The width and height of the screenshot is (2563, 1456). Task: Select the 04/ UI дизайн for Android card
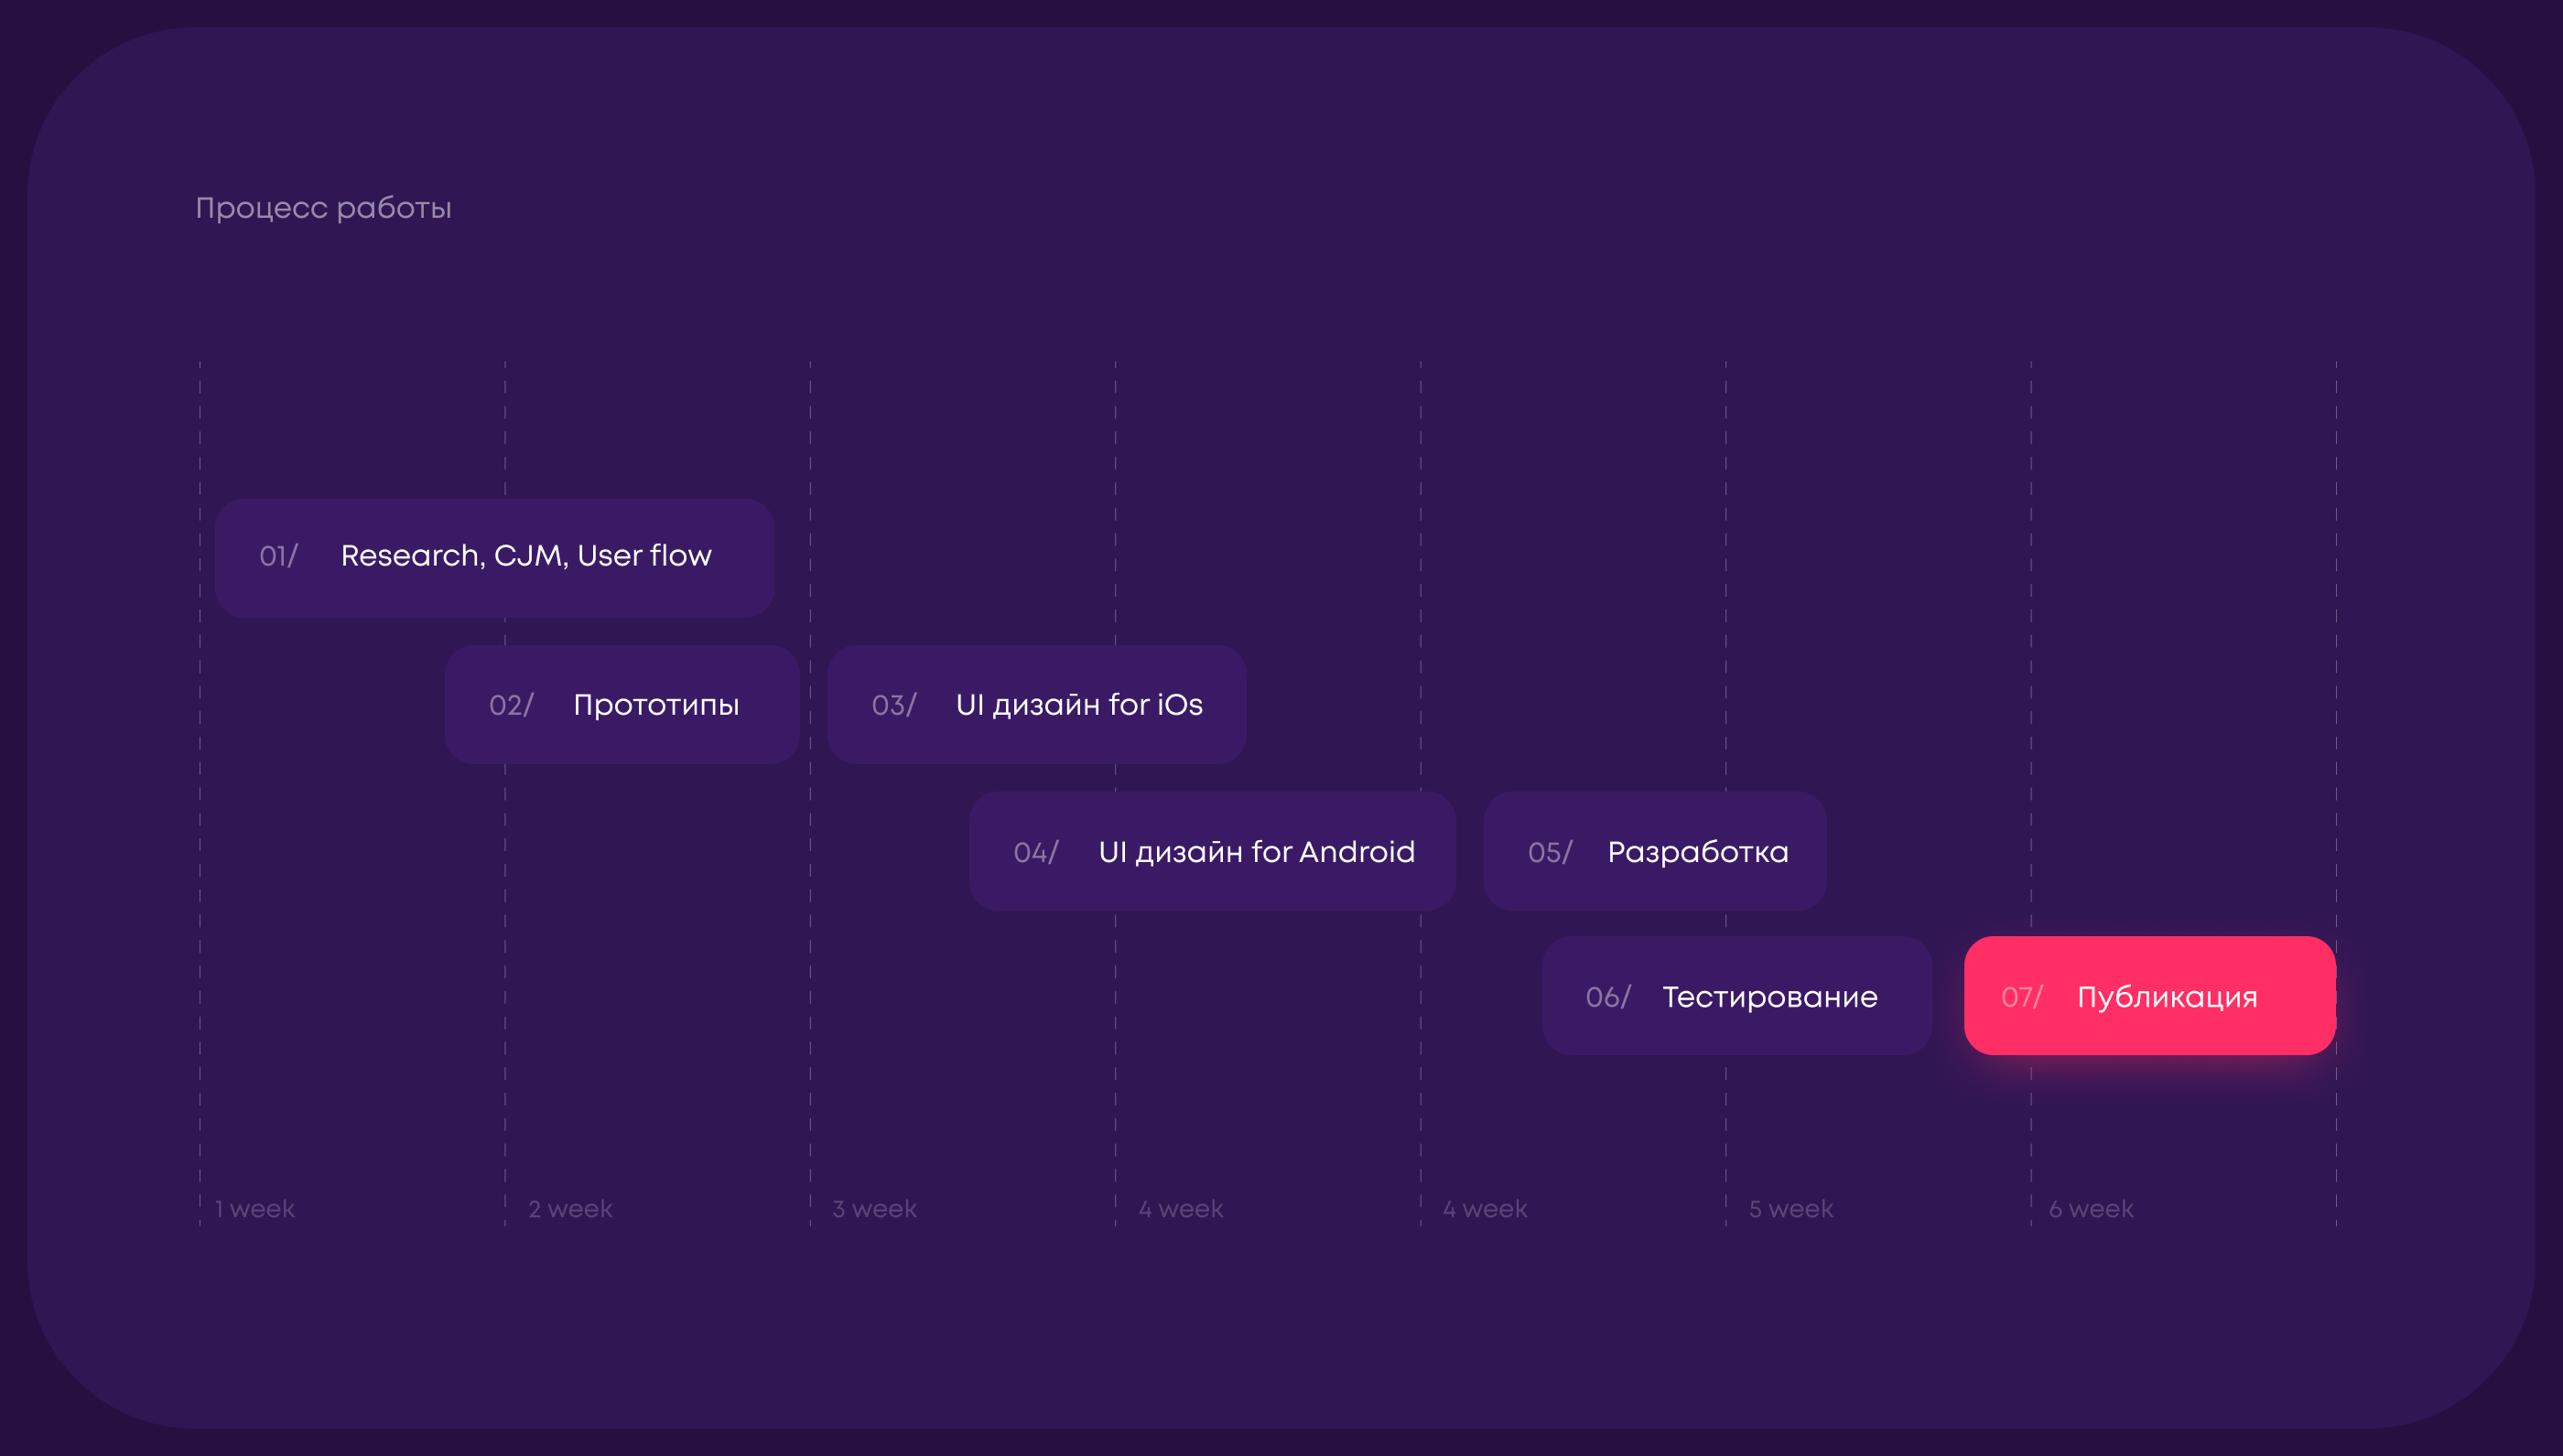pos(1212,851)
